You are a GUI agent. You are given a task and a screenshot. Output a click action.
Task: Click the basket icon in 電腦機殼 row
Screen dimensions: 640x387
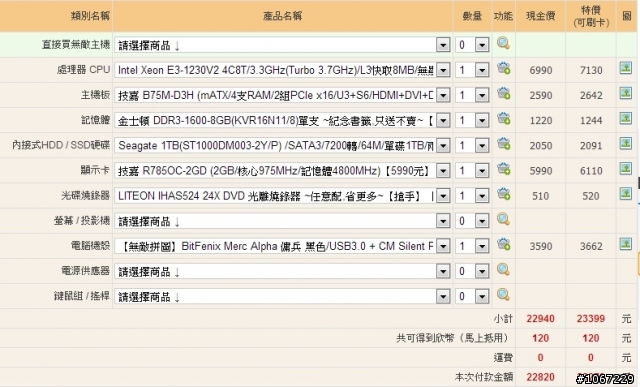[x=503, y=245]
